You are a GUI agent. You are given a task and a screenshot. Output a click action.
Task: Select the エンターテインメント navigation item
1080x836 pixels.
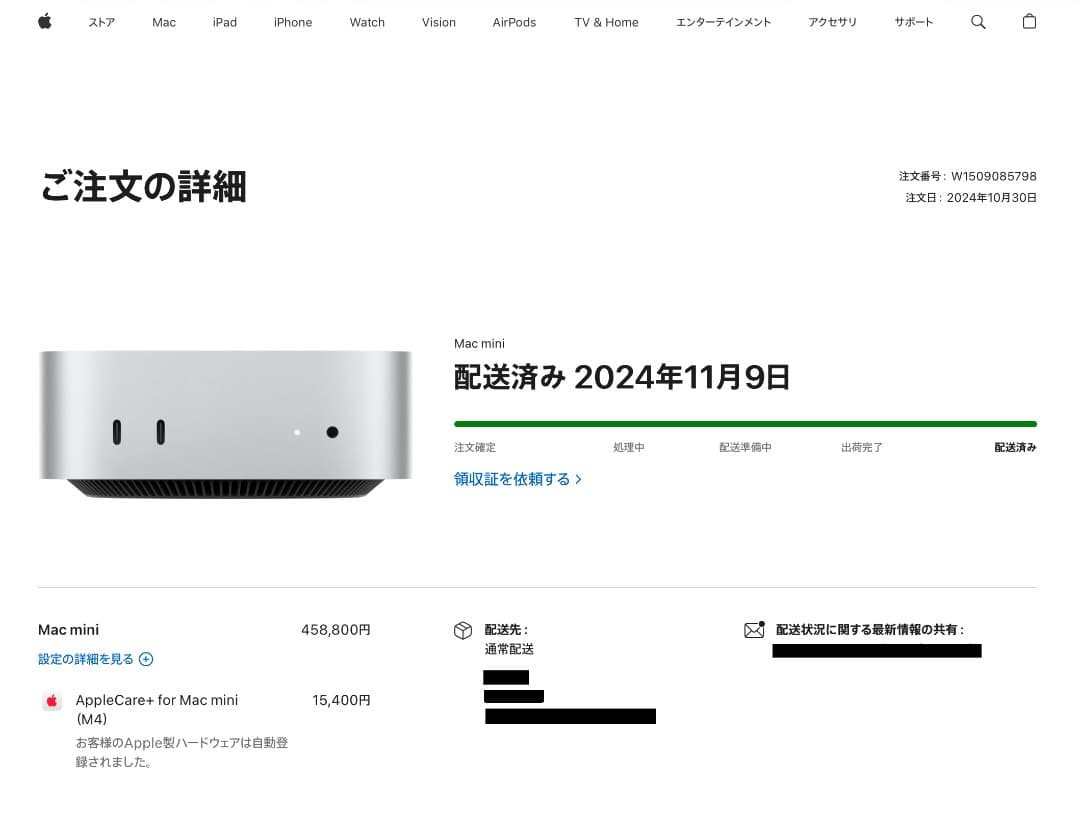pos(723,22)
